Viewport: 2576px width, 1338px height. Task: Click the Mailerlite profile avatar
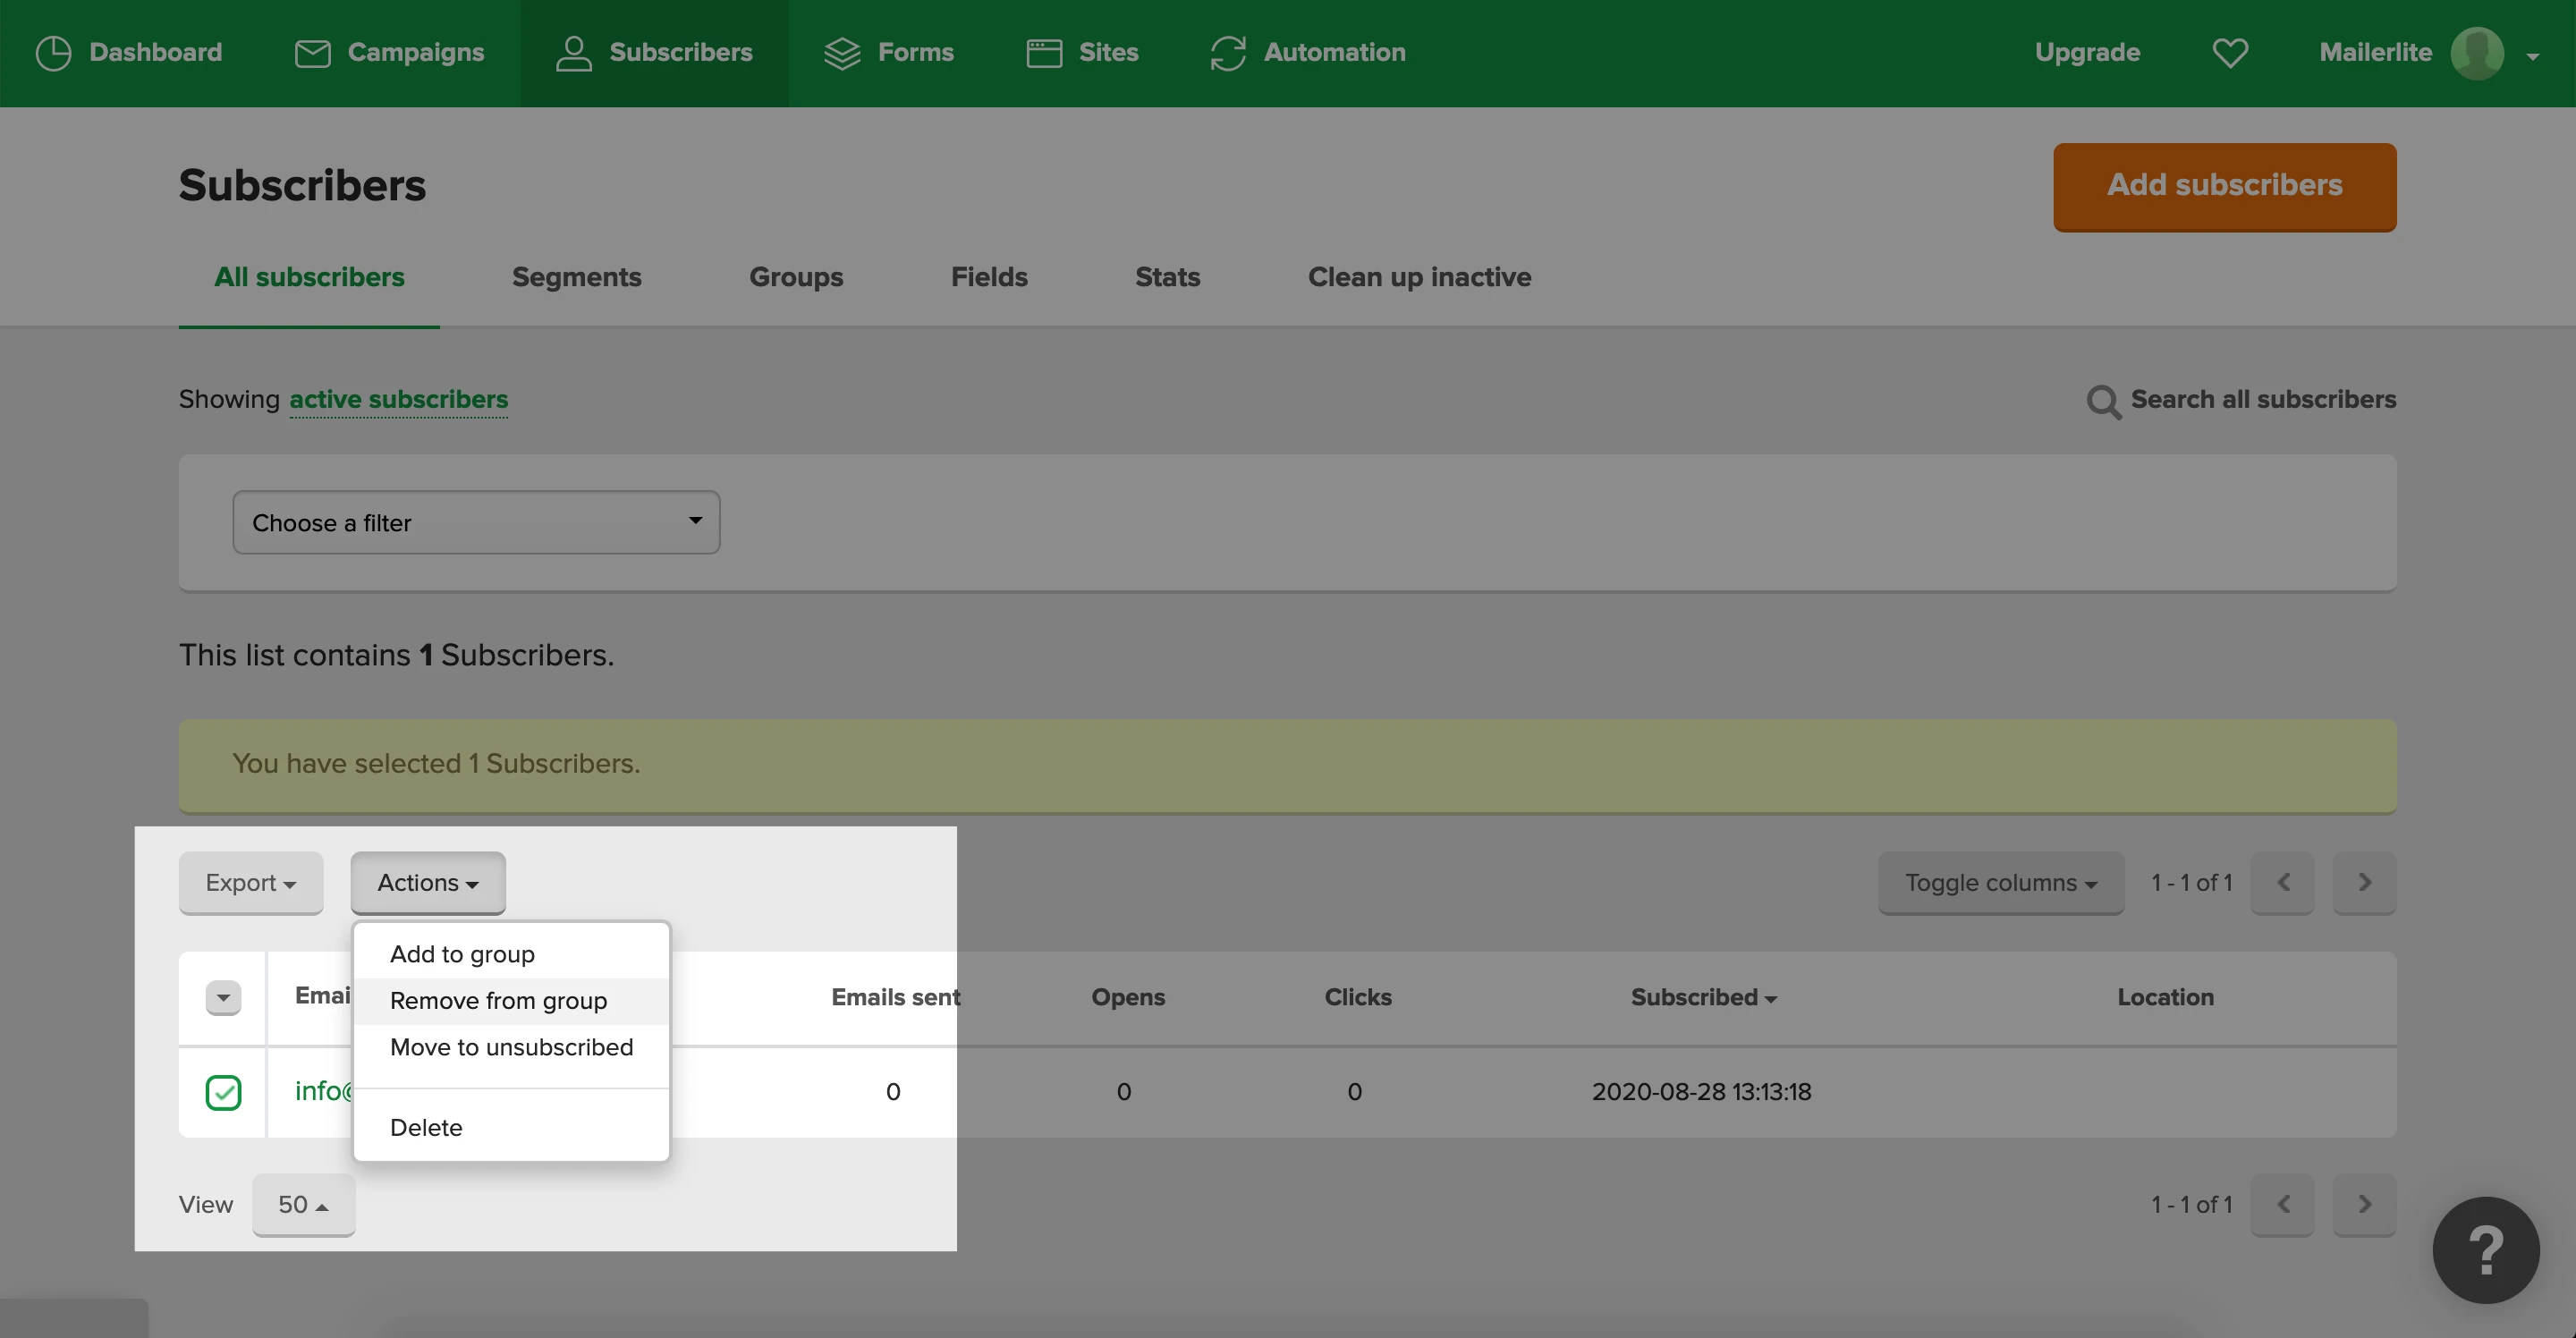pos(2477,53)
